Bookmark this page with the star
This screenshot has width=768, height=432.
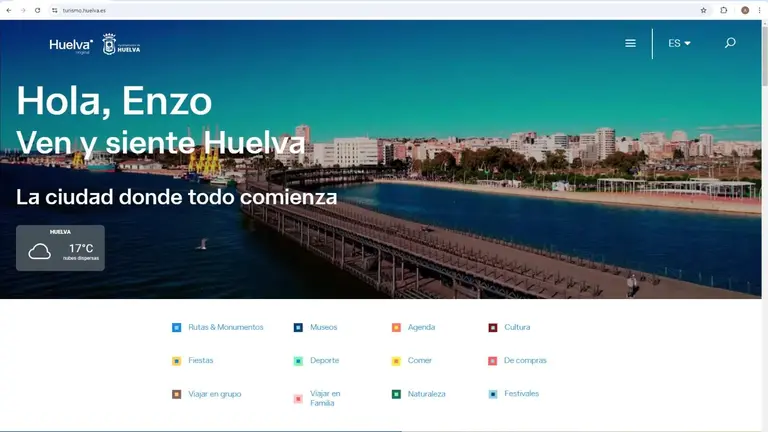click(x=703, y=10)
